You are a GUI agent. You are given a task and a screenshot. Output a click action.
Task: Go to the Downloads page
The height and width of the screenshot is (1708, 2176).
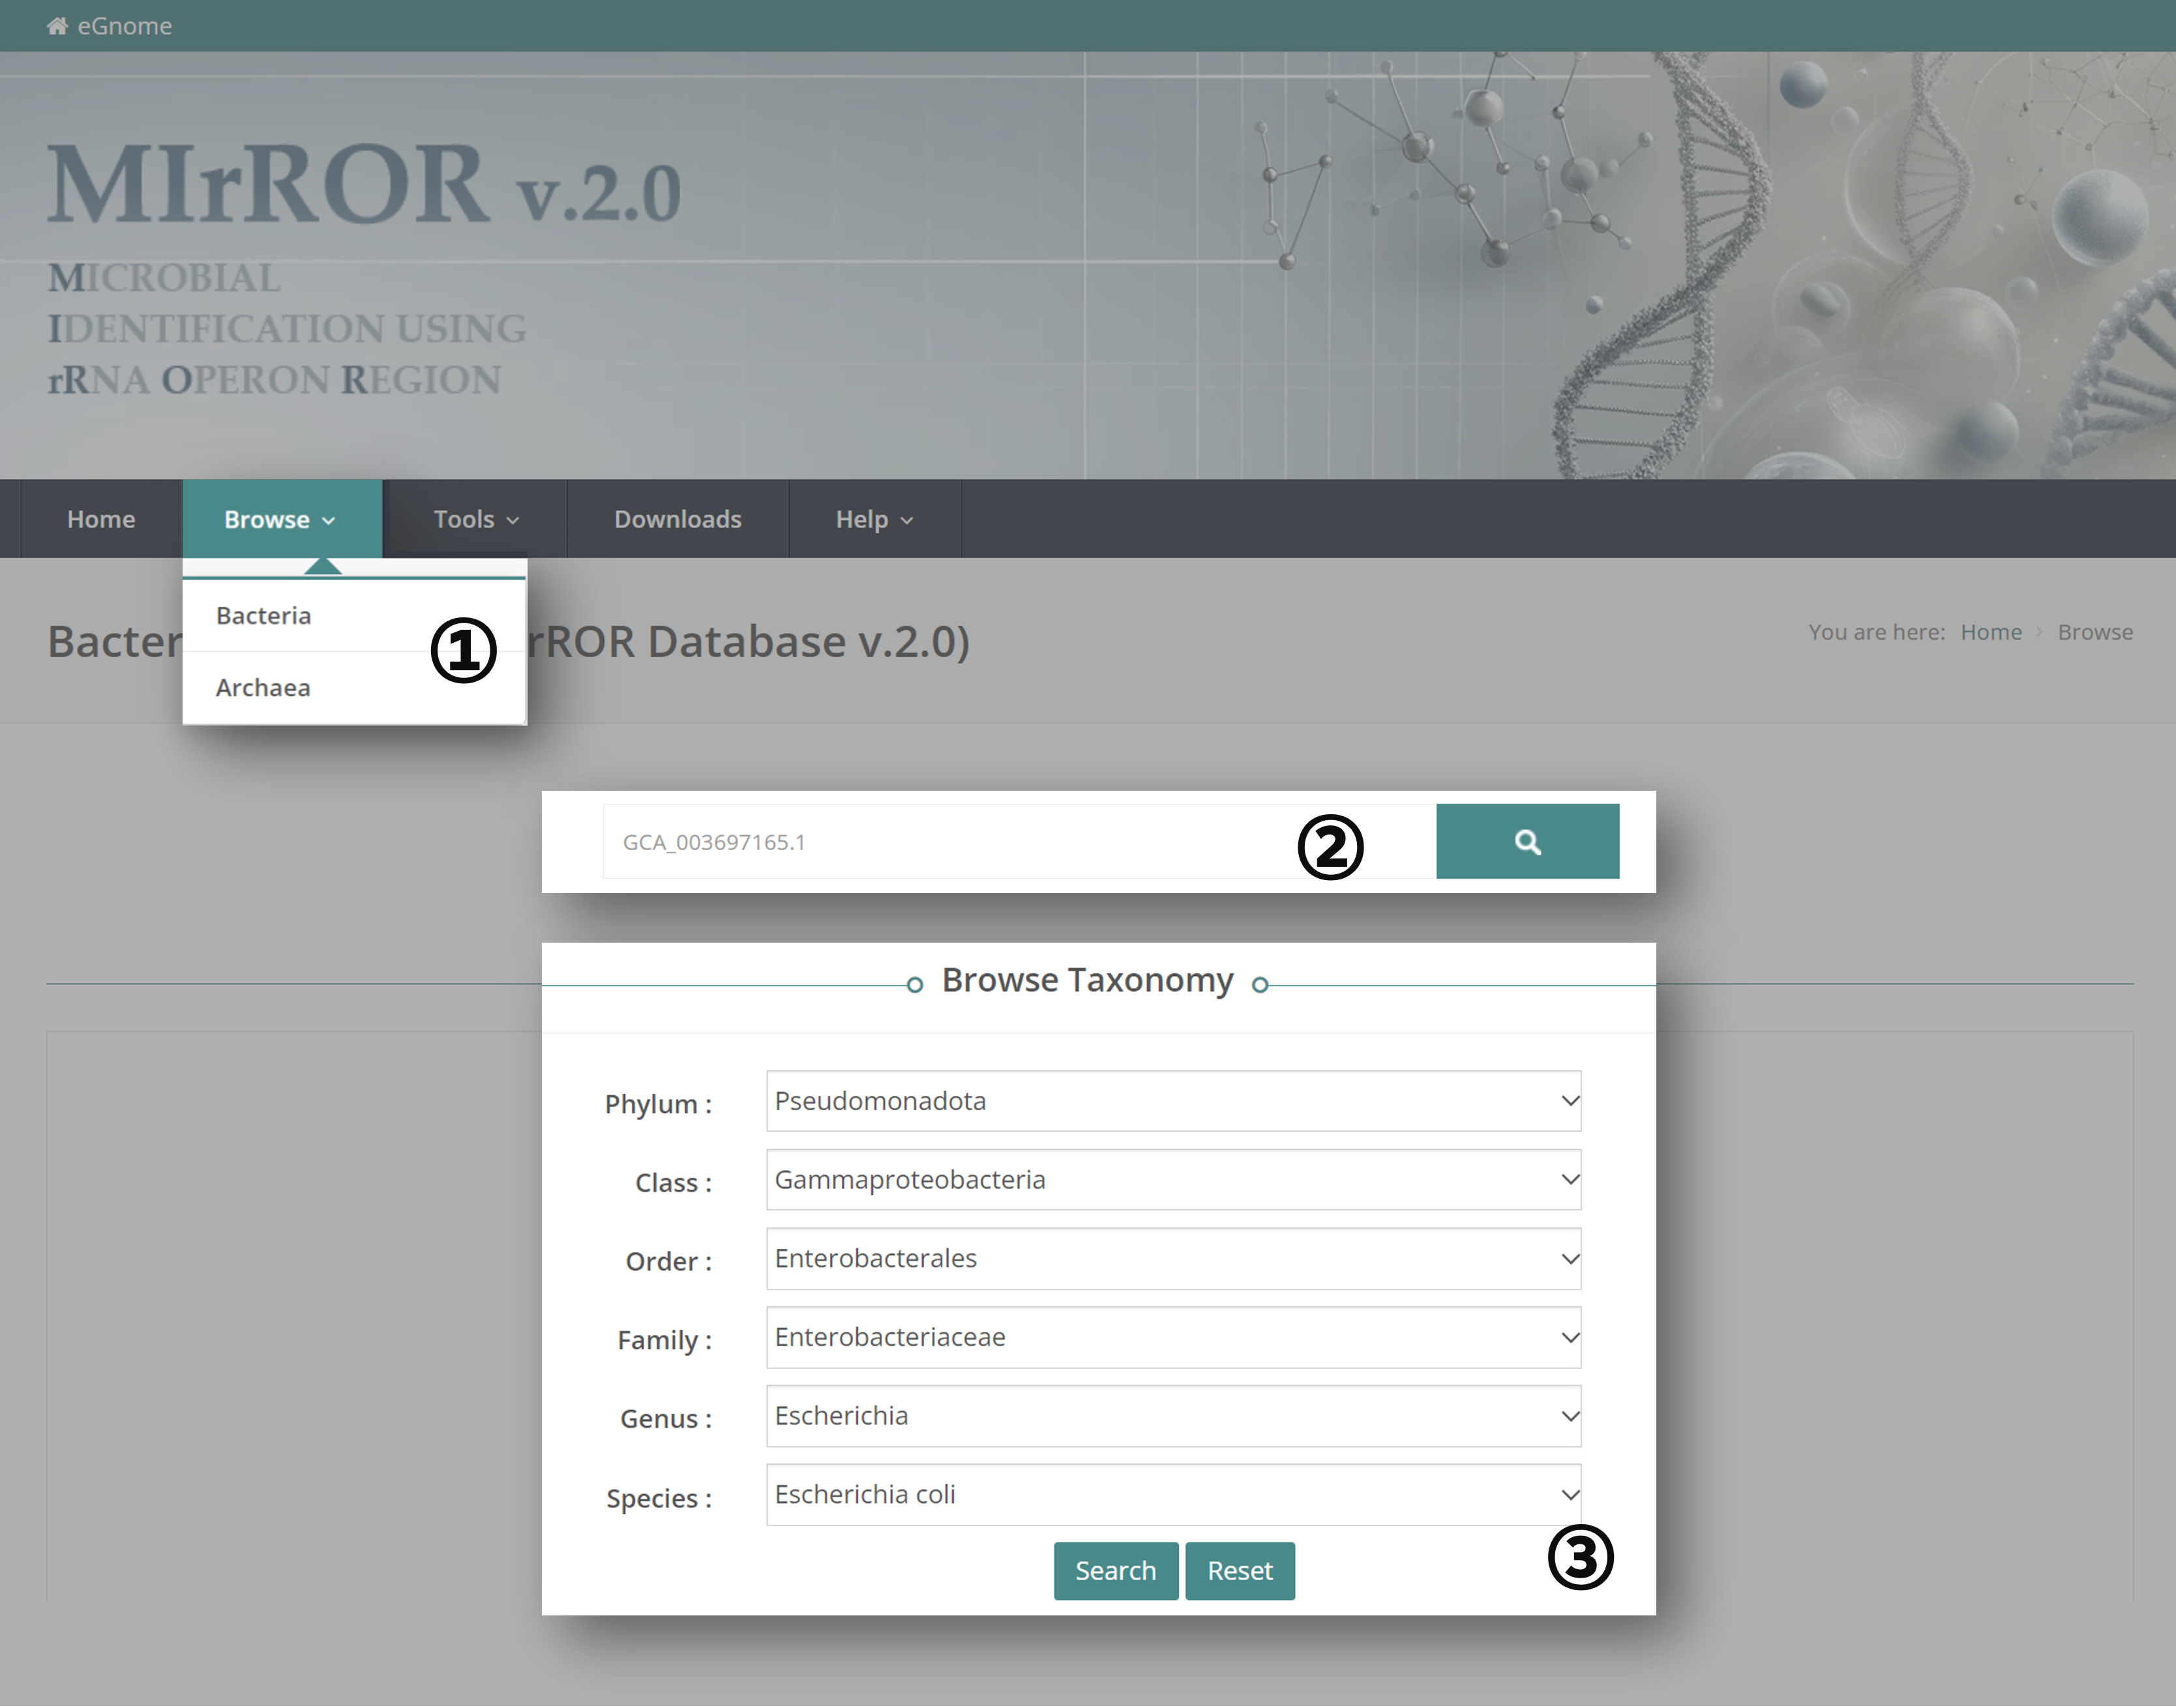[x=677, y=519]
